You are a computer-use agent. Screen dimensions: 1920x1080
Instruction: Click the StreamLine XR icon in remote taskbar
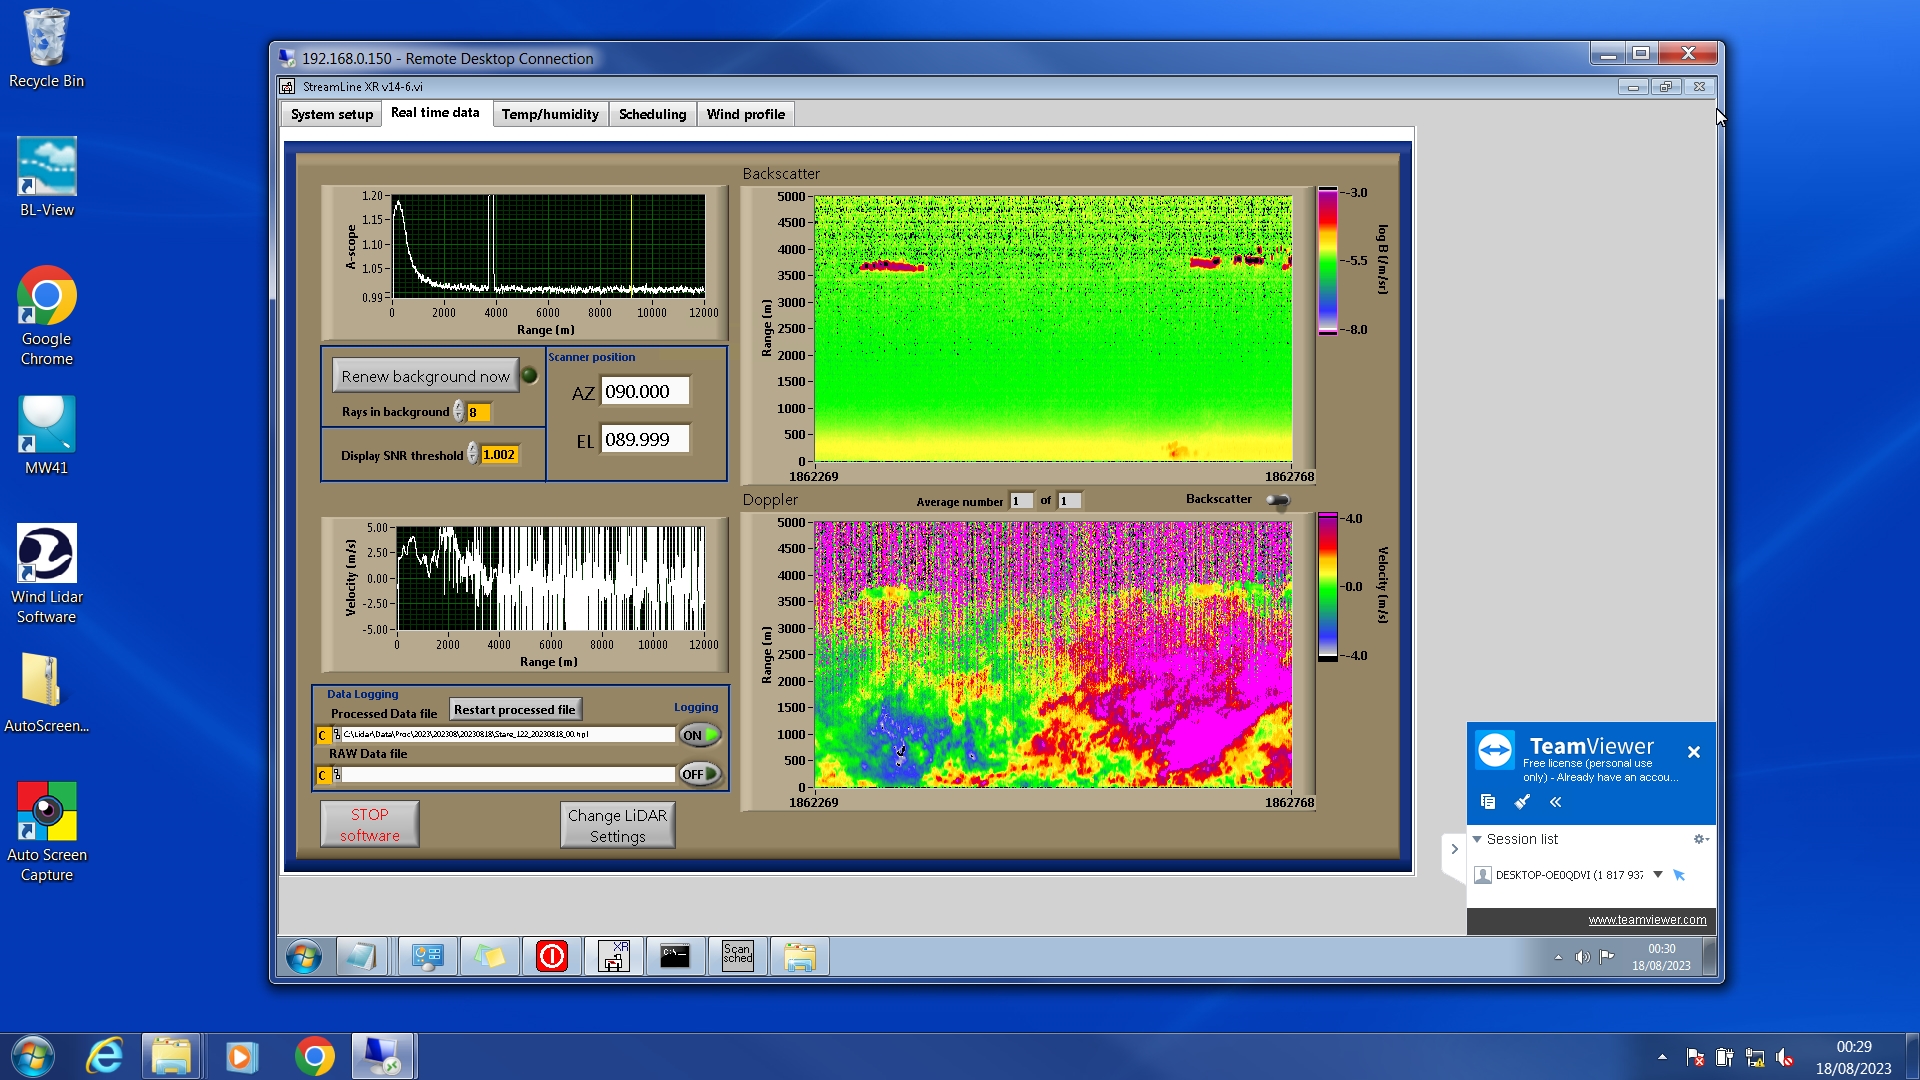tap(613, 956)
